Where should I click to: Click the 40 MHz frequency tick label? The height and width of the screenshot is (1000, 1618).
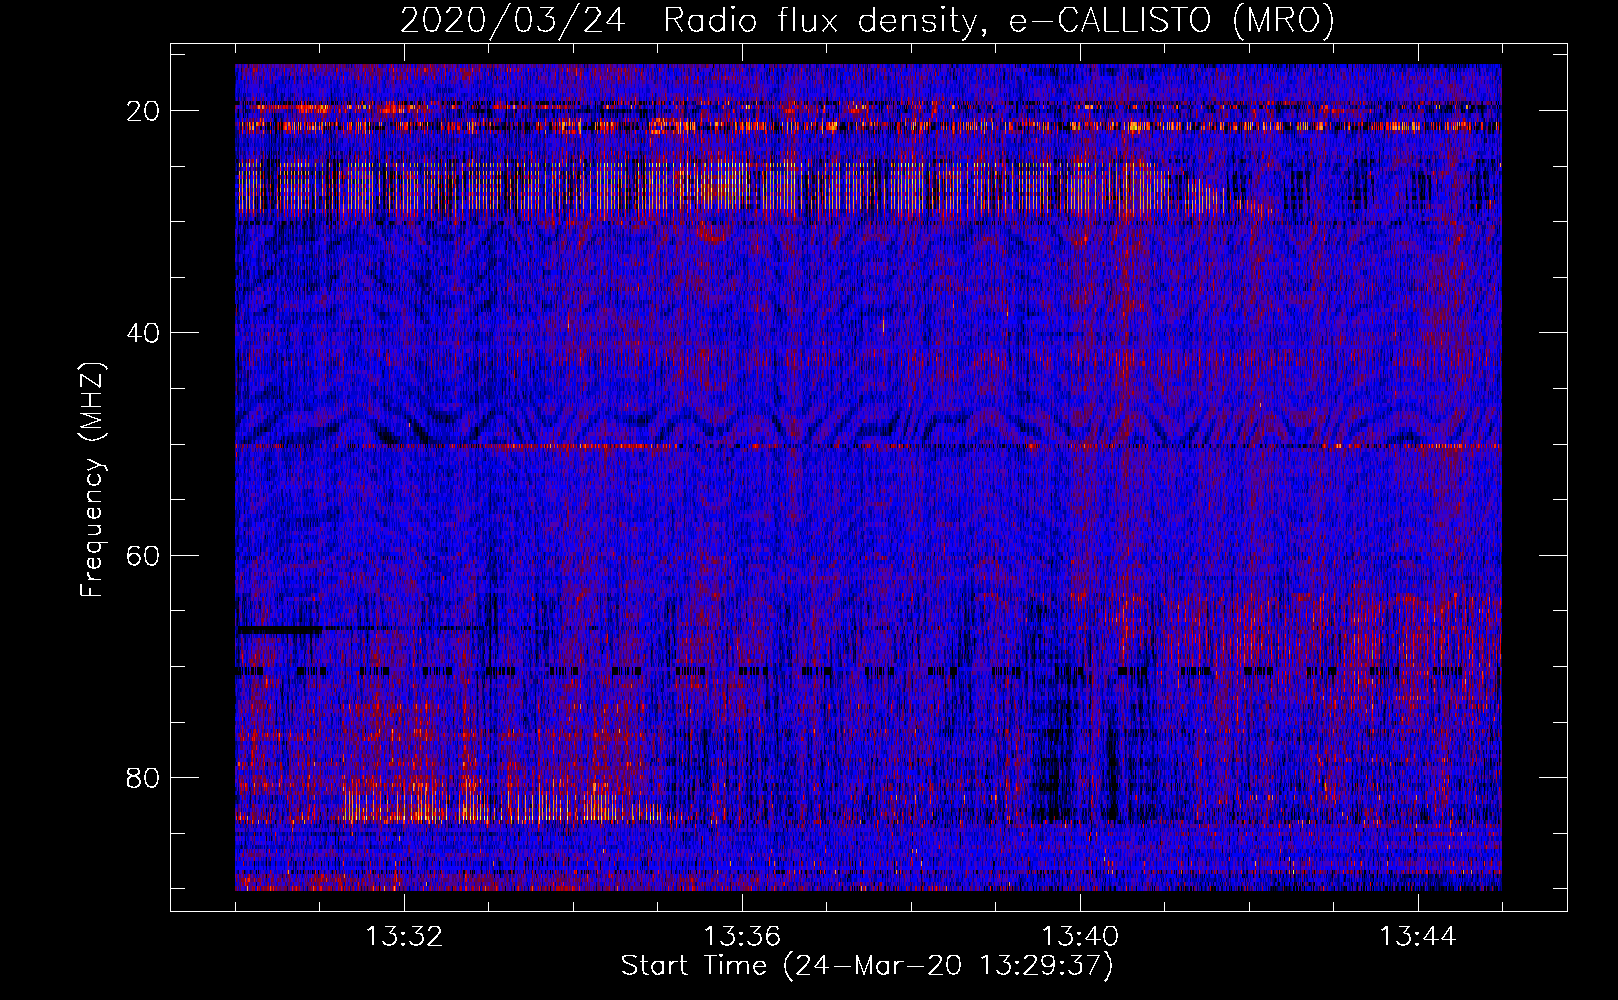(x=143, y=332)
